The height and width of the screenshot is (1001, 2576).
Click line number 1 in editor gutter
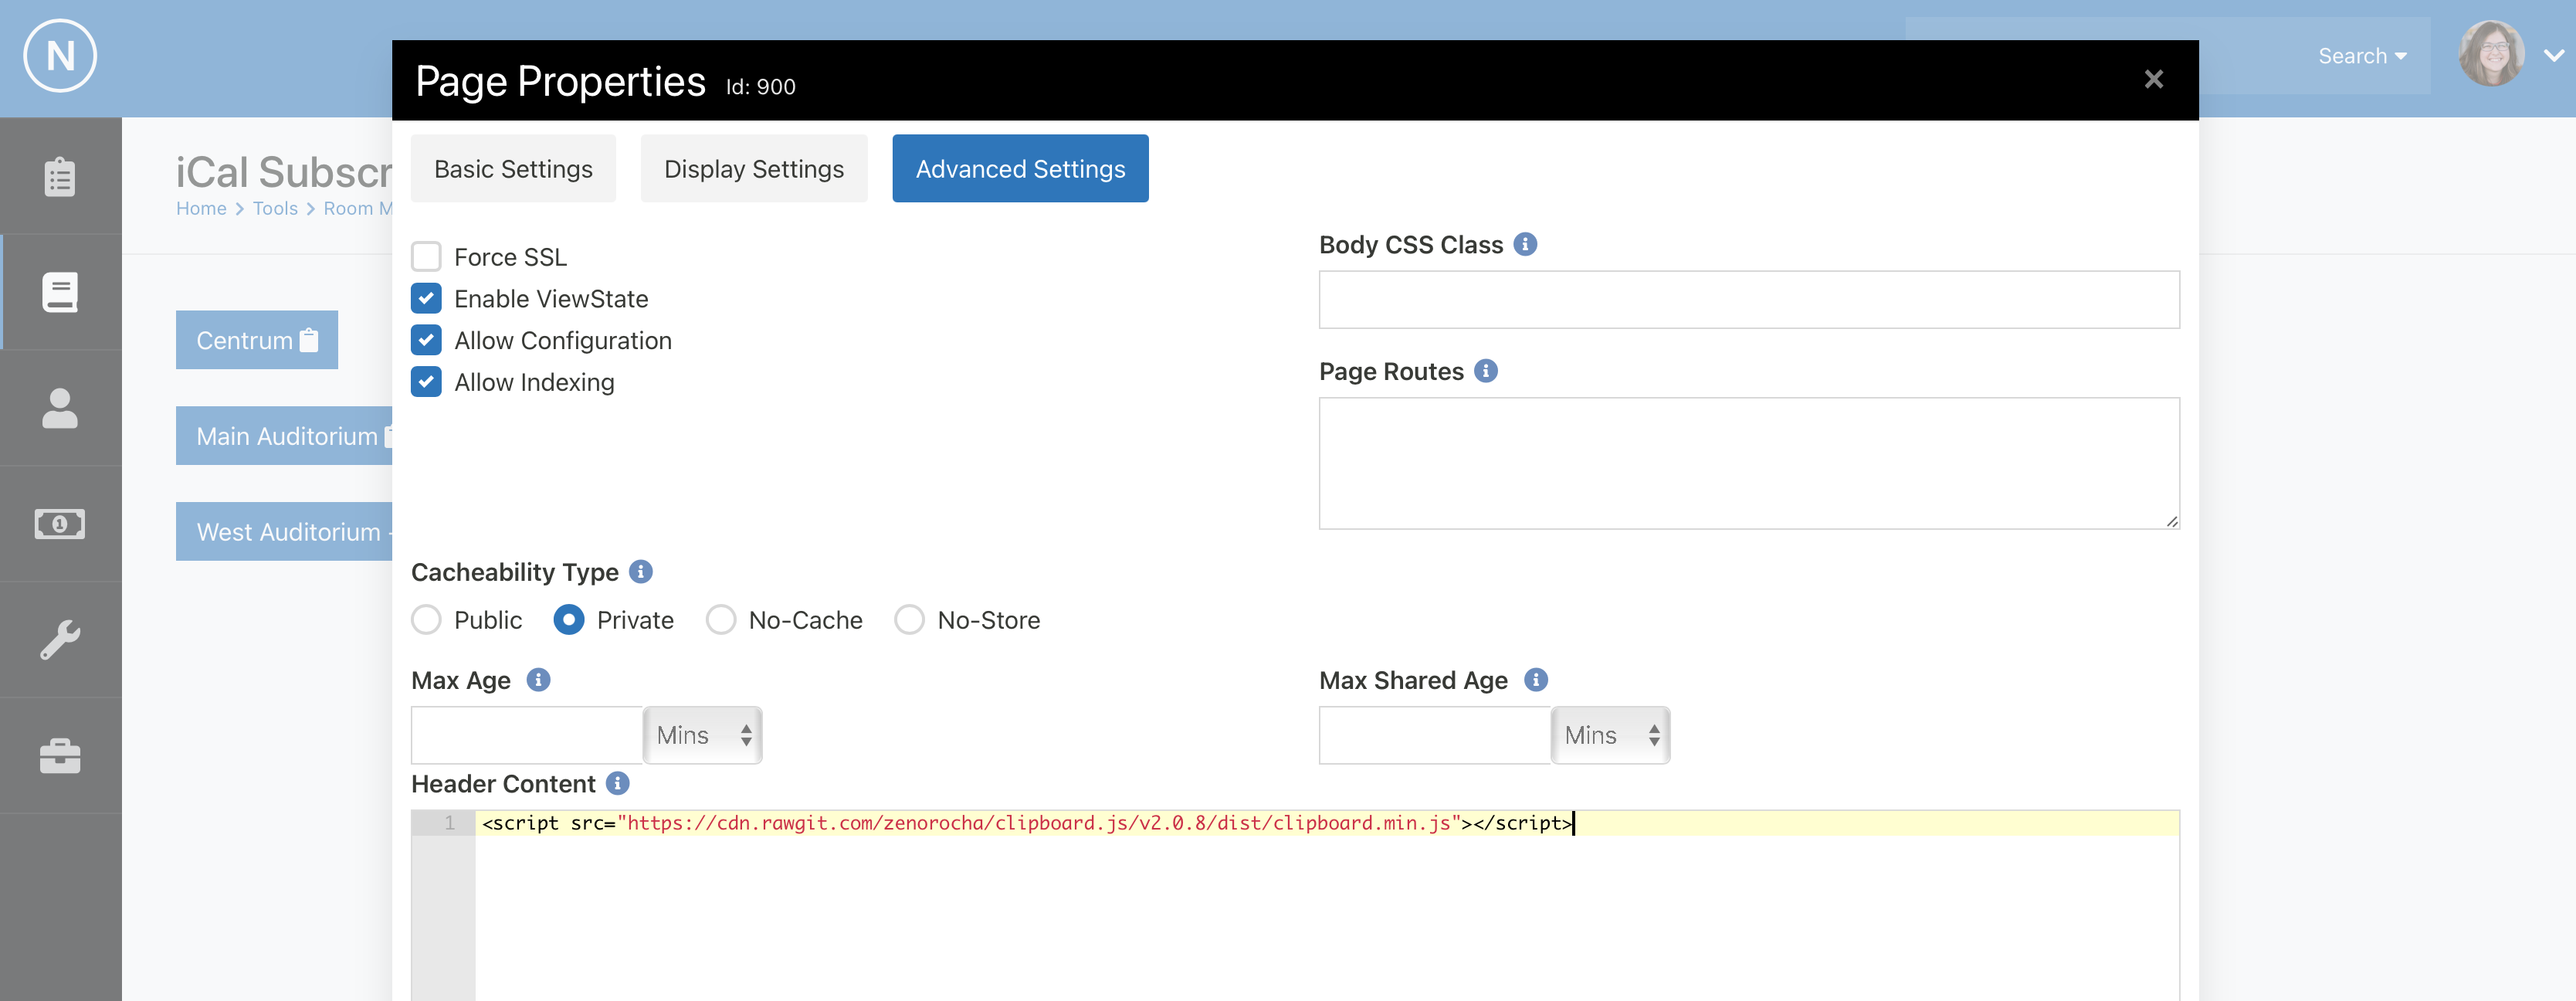(449, 823)
